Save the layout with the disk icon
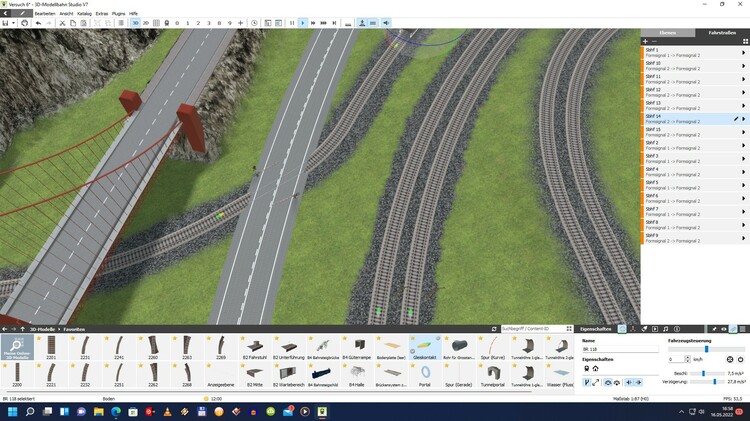 (5, 23)
